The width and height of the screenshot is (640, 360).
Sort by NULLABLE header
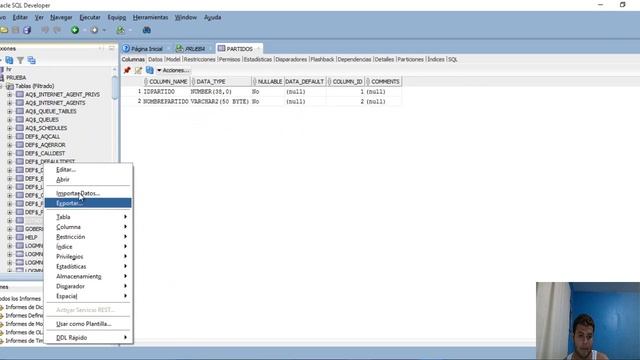point(268,82)
